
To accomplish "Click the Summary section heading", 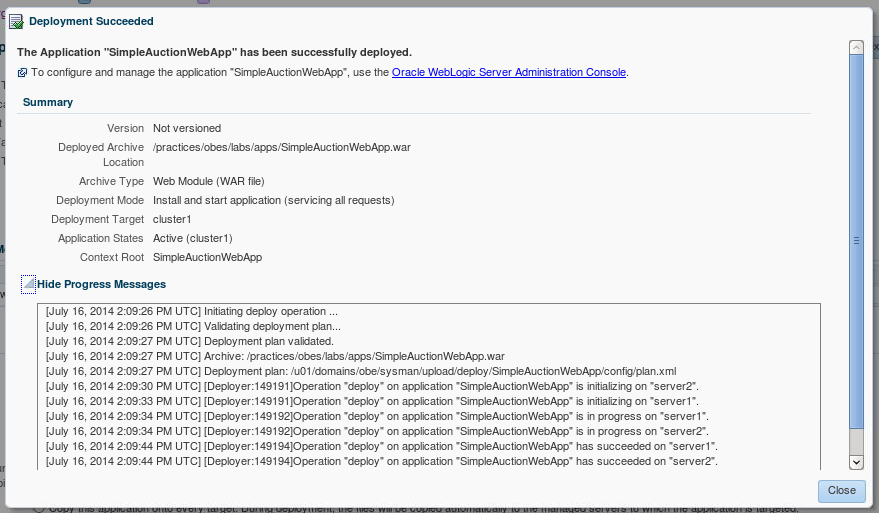I will pyautogui.click(x=48, y=102).
